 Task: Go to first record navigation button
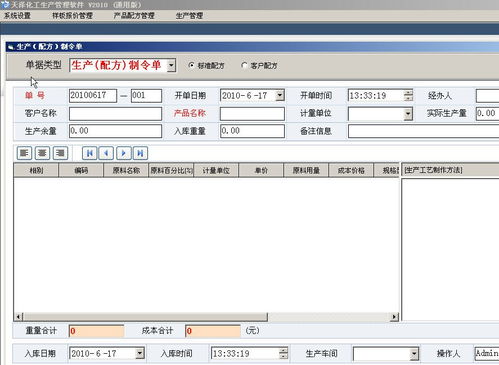(x=89, y=153)
